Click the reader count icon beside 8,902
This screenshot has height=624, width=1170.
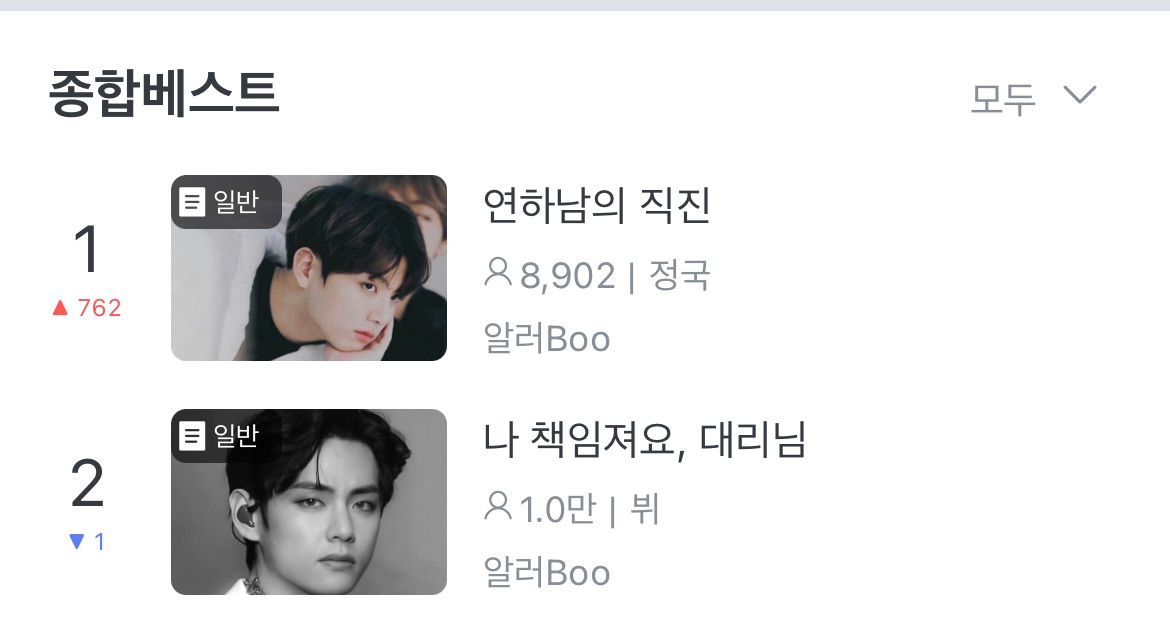pyautogui.click(x=498, y=272)
